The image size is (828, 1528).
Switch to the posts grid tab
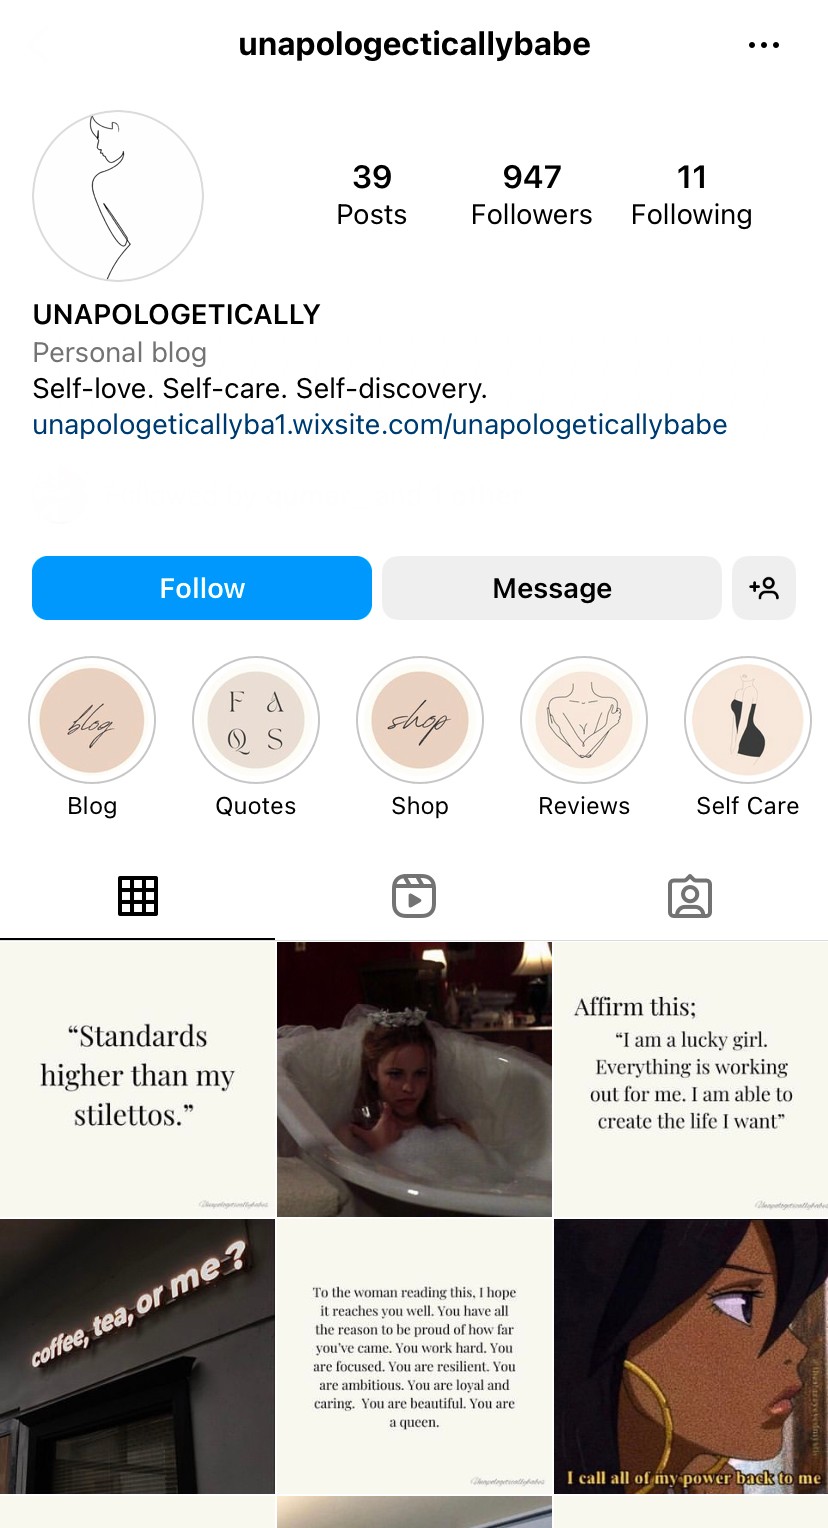[138, 896]
